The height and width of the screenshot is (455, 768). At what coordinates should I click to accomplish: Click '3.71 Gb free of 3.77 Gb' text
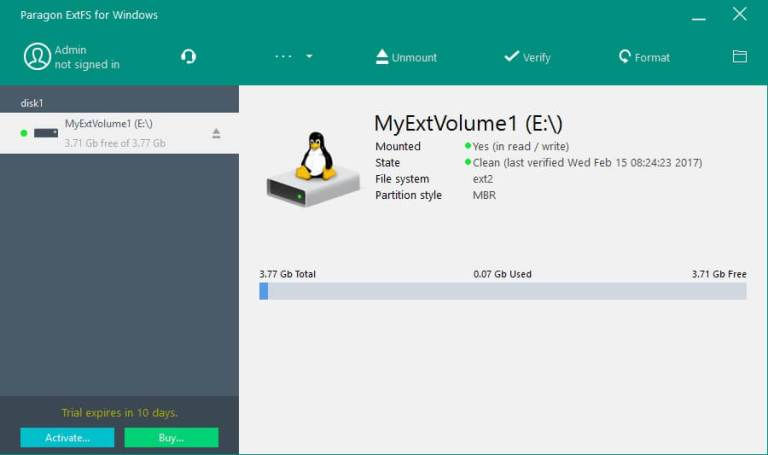pyautogui.click(x=115, y=143)
